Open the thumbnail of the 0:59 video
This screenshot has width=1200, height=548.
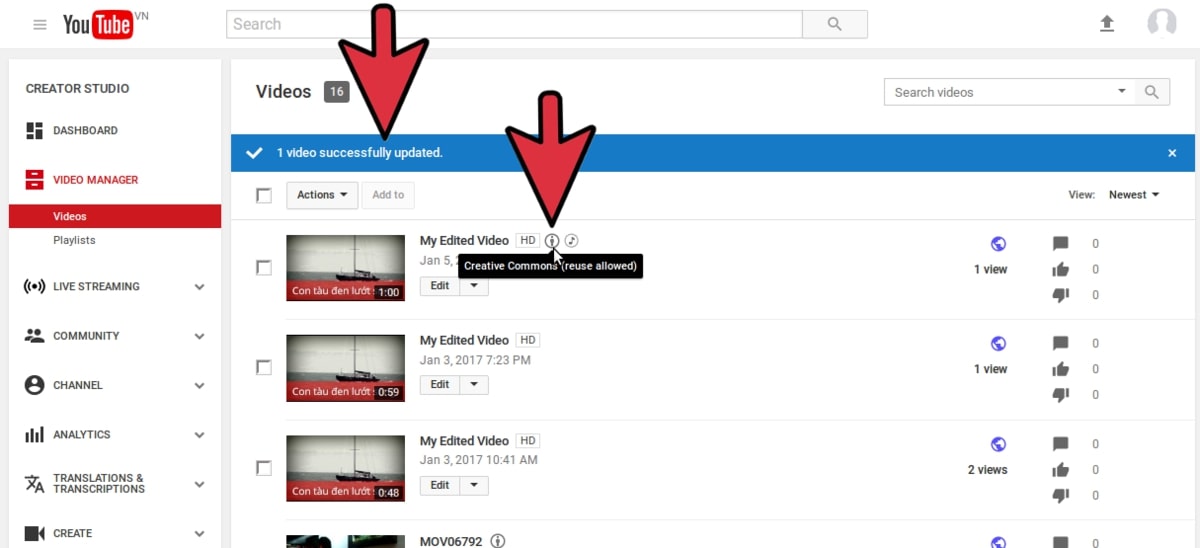coord(345,368)
